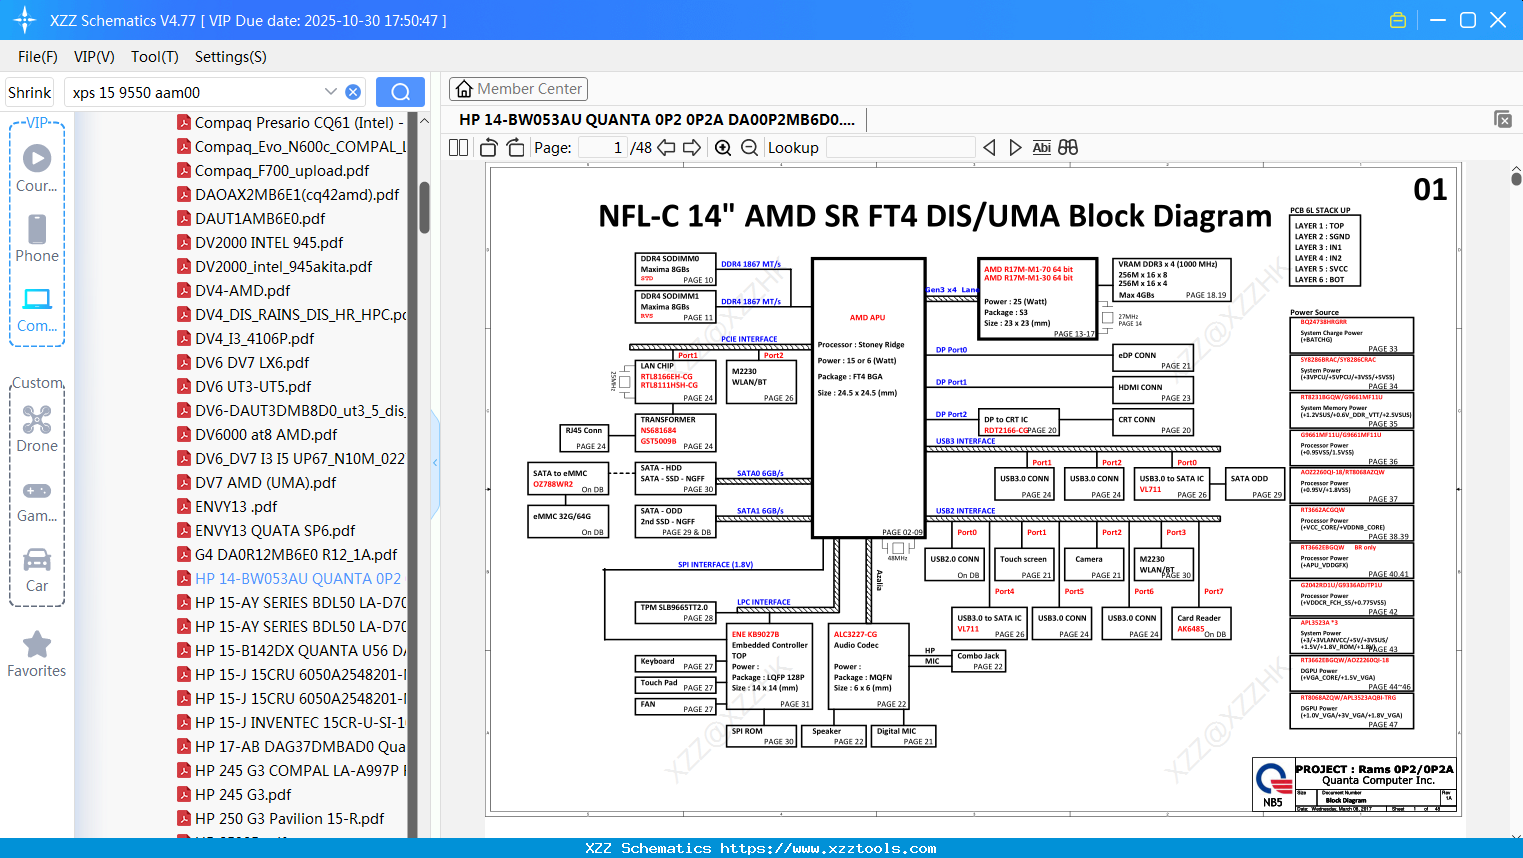Clear the search box text
The height and width of the screenshot is (858, 1523).
pyautogui.click(x=353, y=92)
